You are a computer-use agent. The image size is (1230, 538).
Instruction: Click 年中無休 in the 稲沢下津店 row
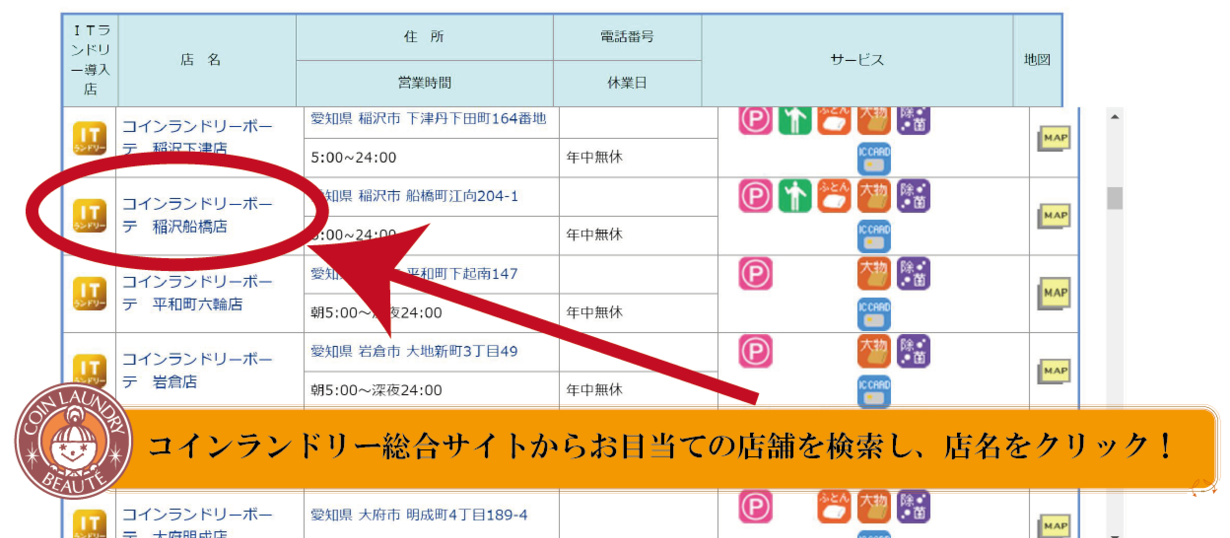click(x=594, y=157)
